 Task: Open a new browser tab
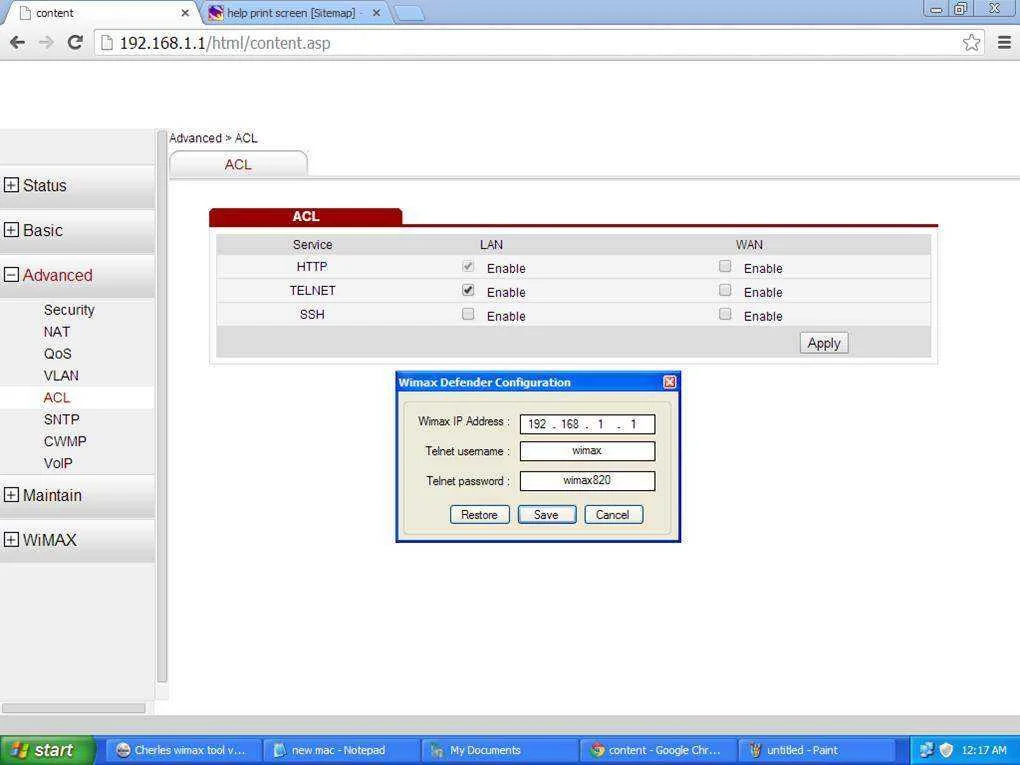[x=409, y=13]
